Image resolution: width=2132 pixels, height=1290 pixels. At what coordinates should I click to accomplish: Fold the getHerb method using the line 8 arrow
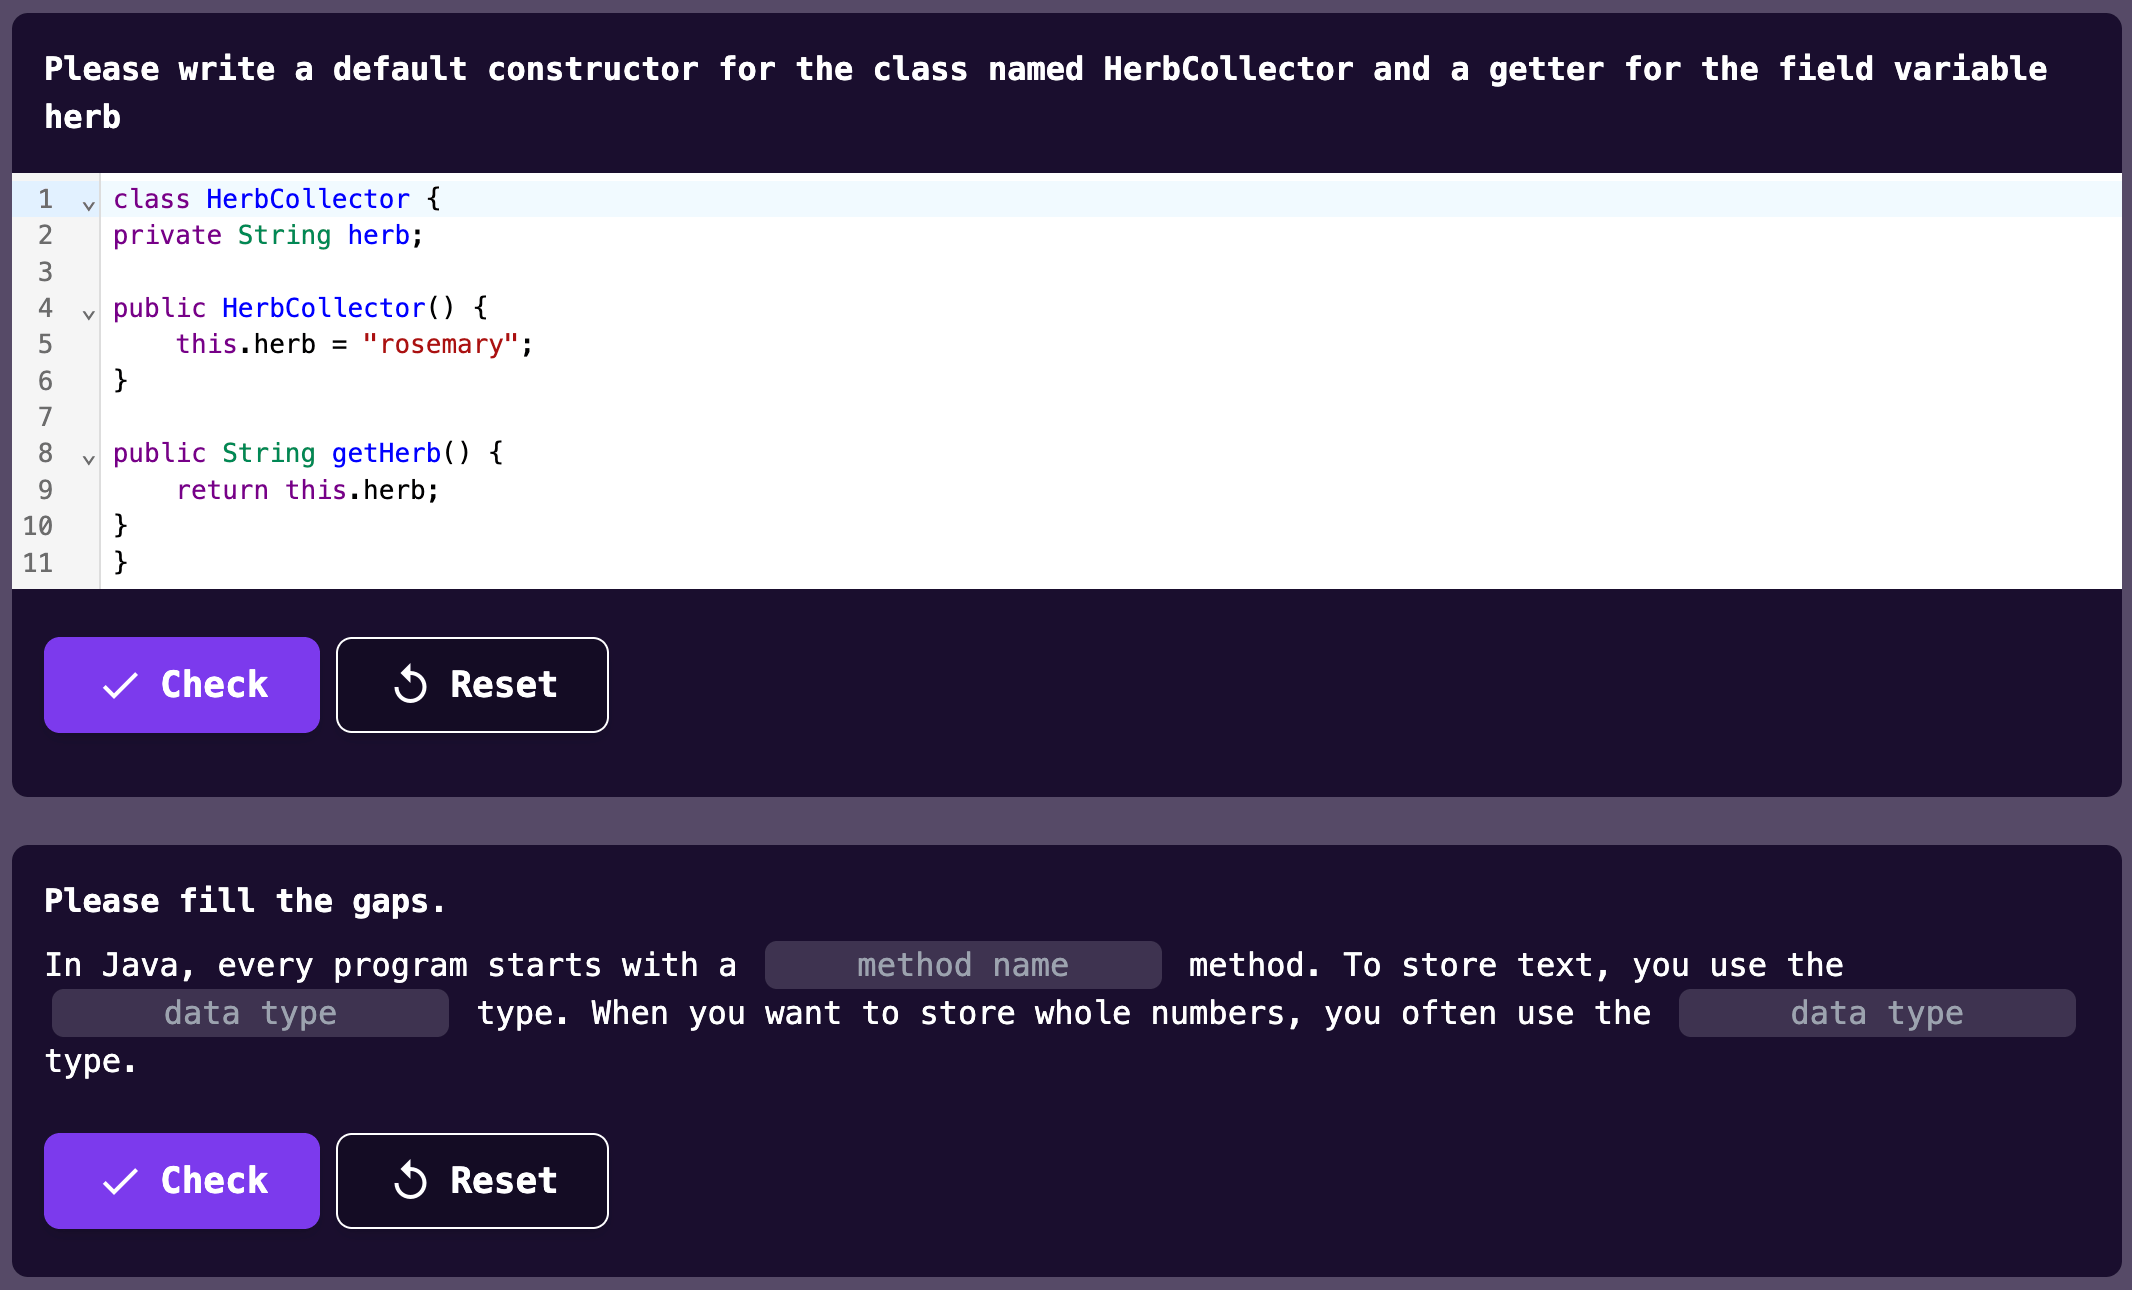pos(89,459)
